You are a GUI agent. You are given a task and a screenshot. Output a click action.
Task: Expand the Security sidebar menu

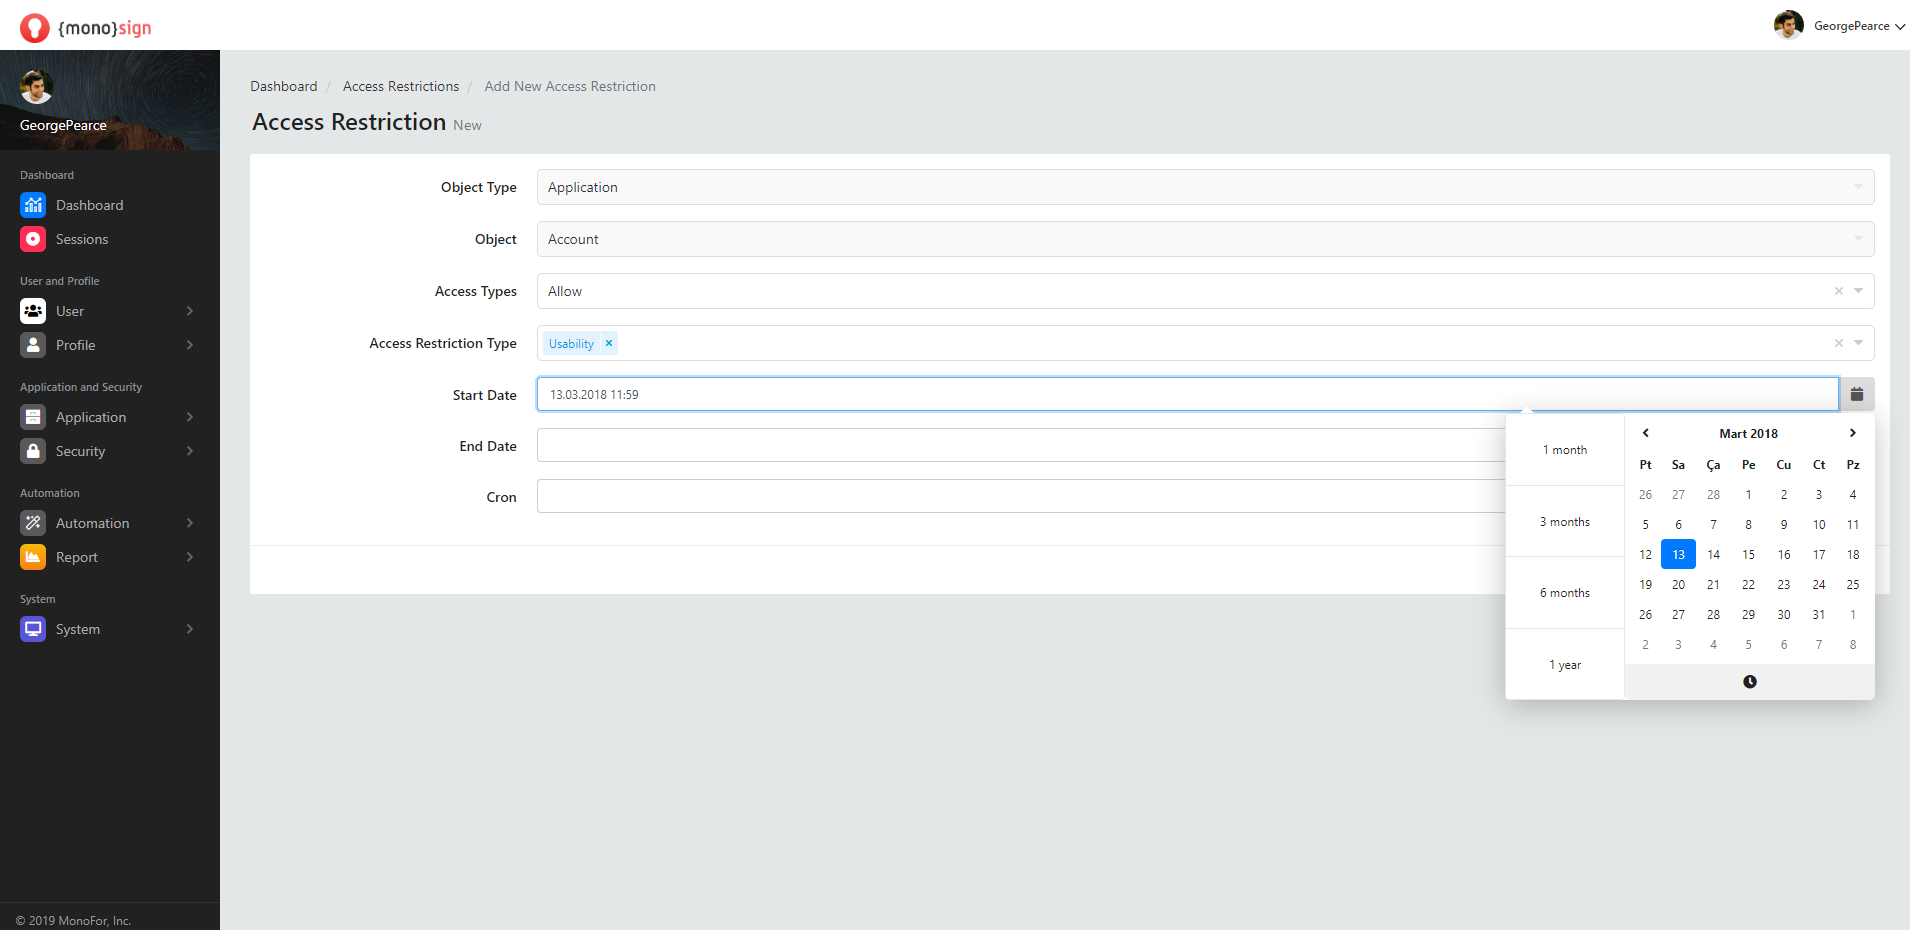108,451
